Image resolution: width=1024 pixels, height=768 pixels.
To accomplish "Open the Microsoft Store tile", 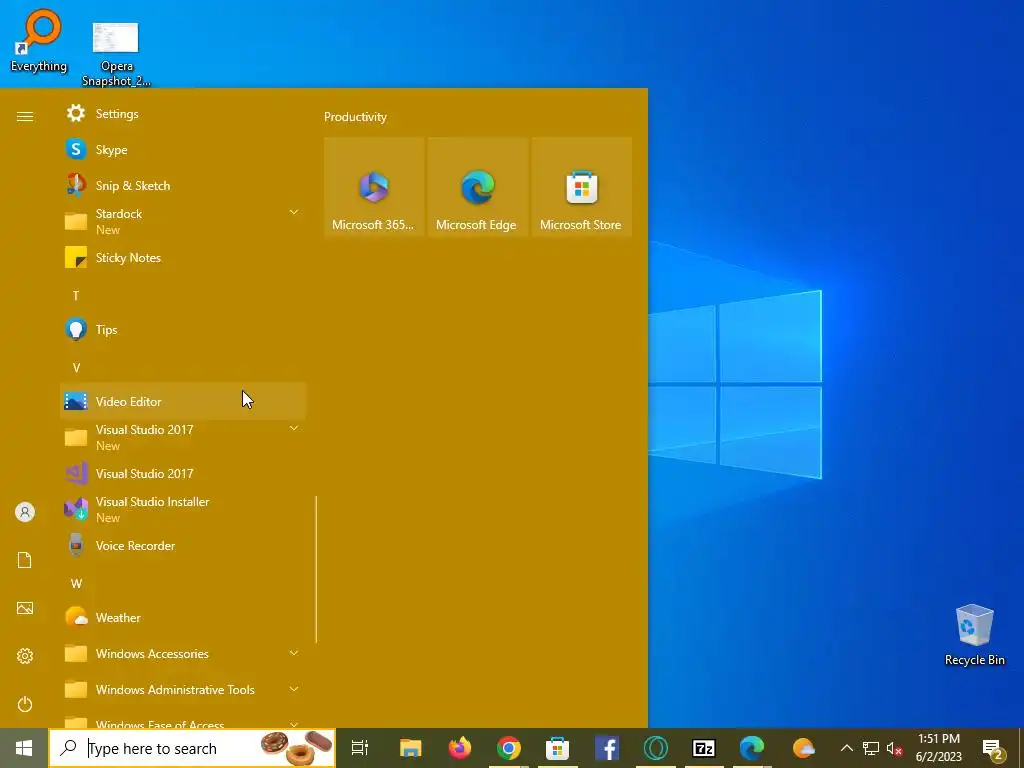I will (x=581, y=187).
